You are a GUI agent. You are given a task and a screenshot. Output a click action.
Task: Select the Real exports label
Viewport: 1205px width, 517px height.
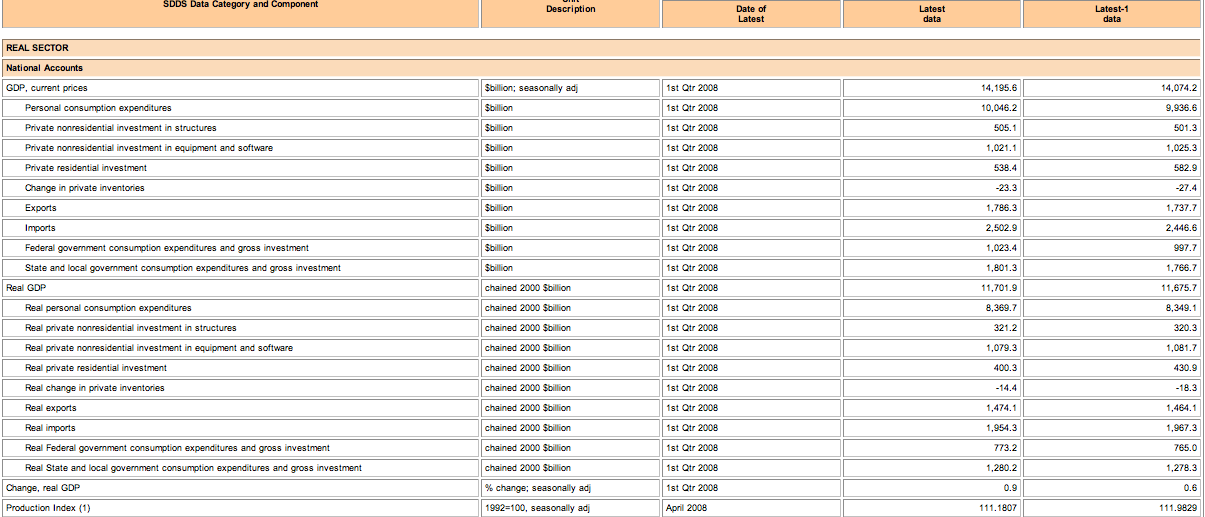point(51,408)
